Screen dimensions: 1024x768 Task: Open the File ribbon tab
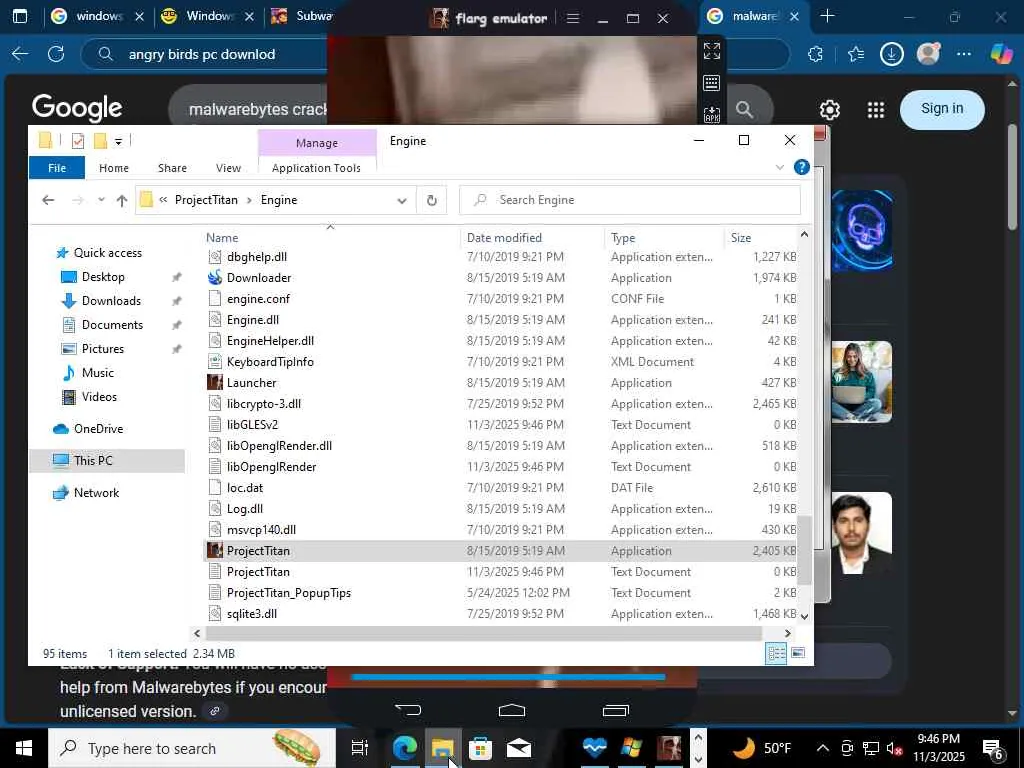pos(57,168)
